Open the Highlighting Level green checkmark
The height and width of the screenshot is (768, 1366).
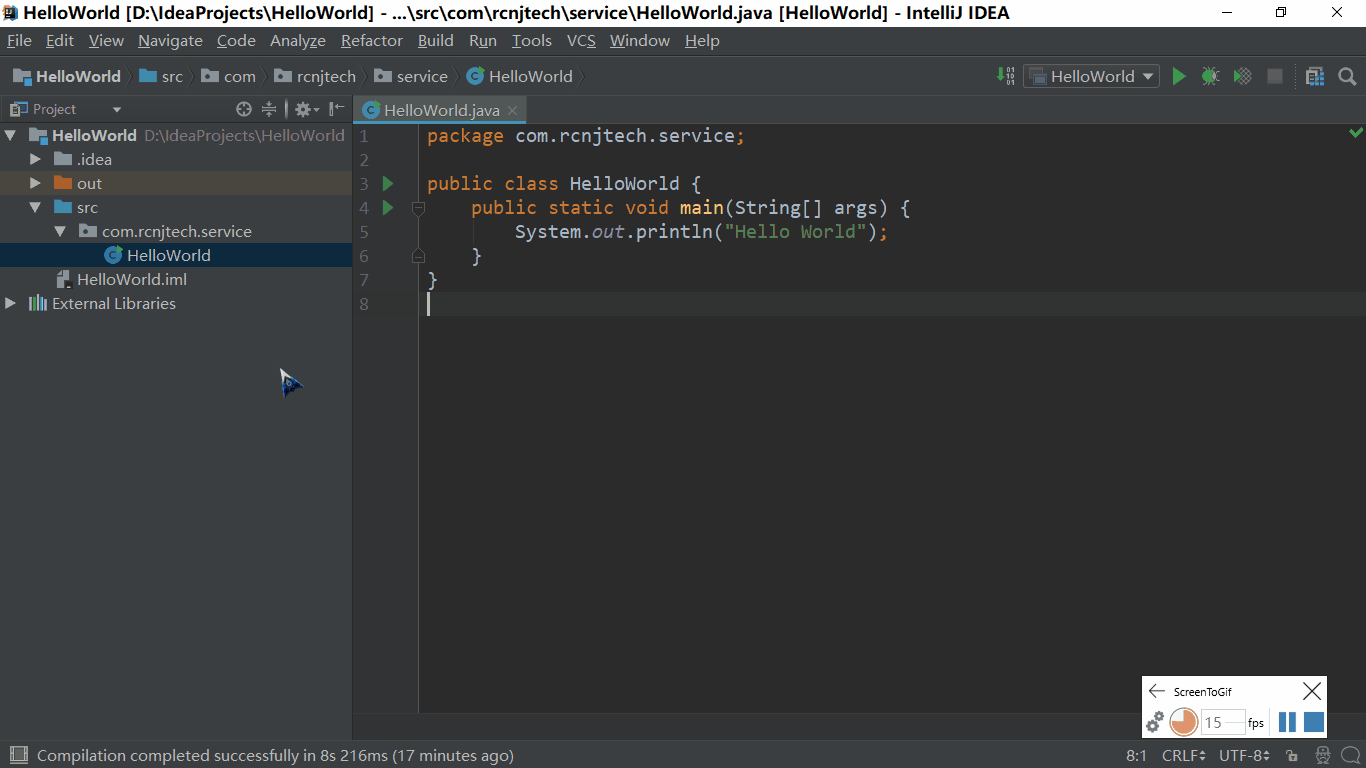point(1356,131)
